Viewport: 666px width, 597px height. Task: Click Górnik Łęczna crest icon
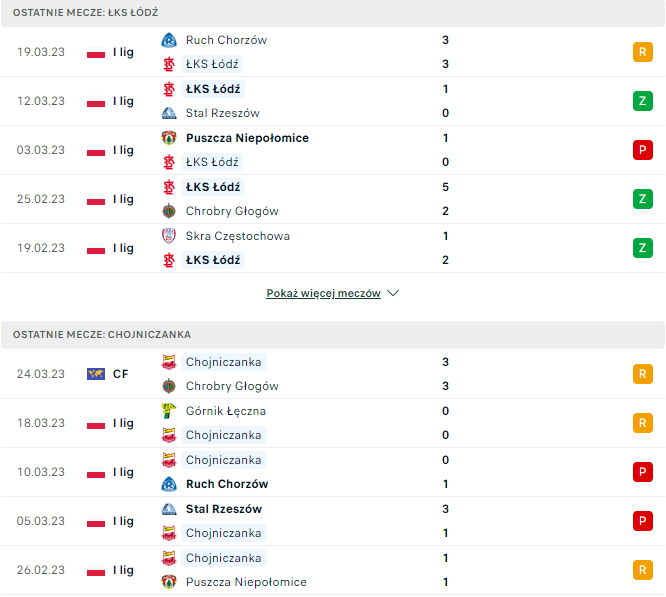[x=168, y=411]
